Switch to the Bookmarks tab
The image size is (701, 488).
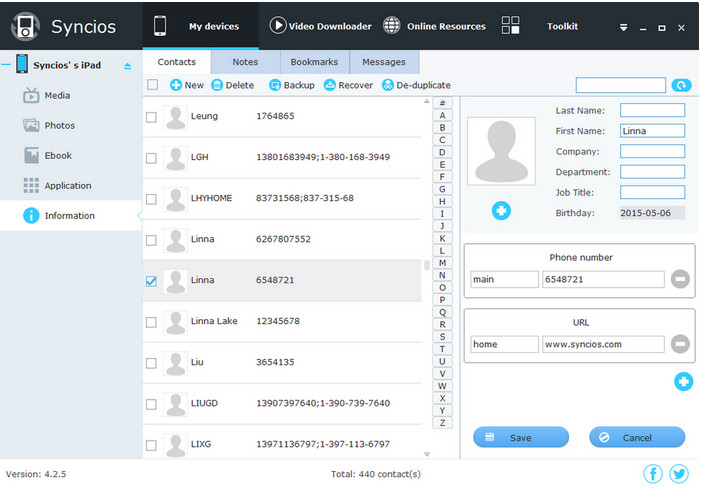click(x=314, y=62)
